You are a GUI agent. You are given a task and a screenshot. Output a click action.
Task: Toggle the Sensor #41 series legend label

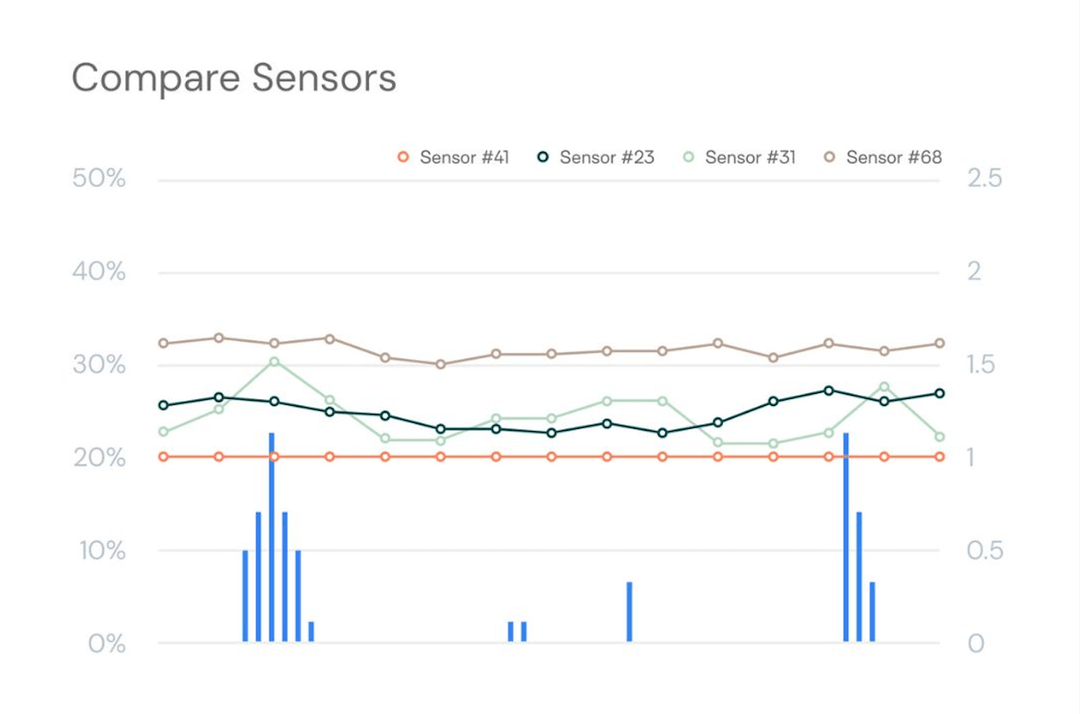tap(464, 157)
